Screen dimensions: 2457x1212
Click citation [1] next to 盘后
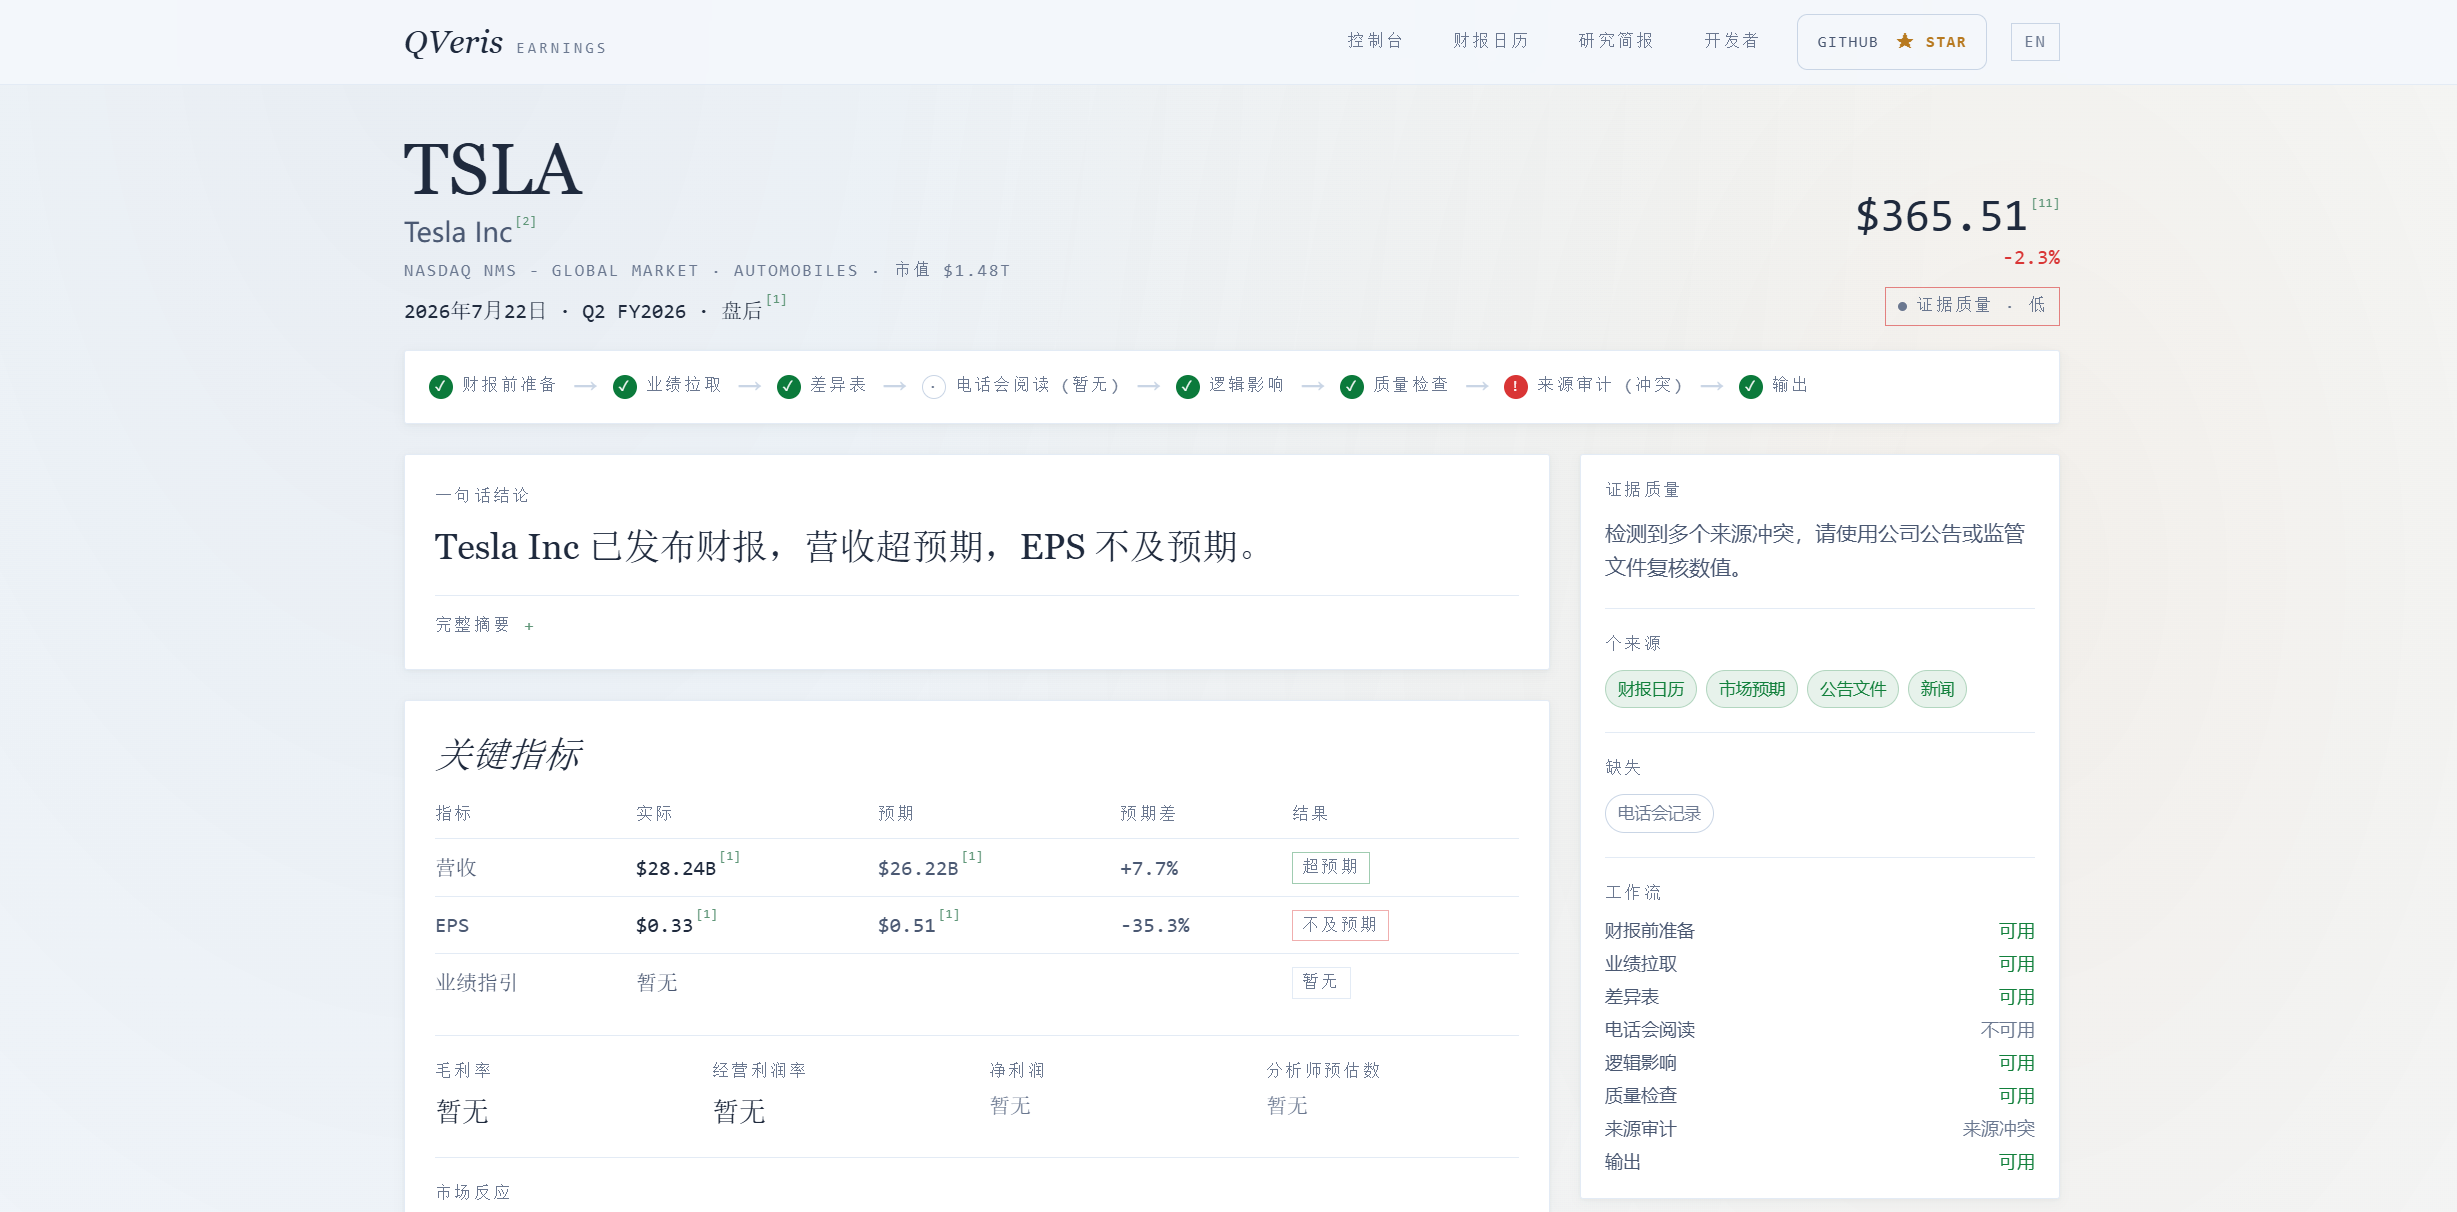coord(777,299)
